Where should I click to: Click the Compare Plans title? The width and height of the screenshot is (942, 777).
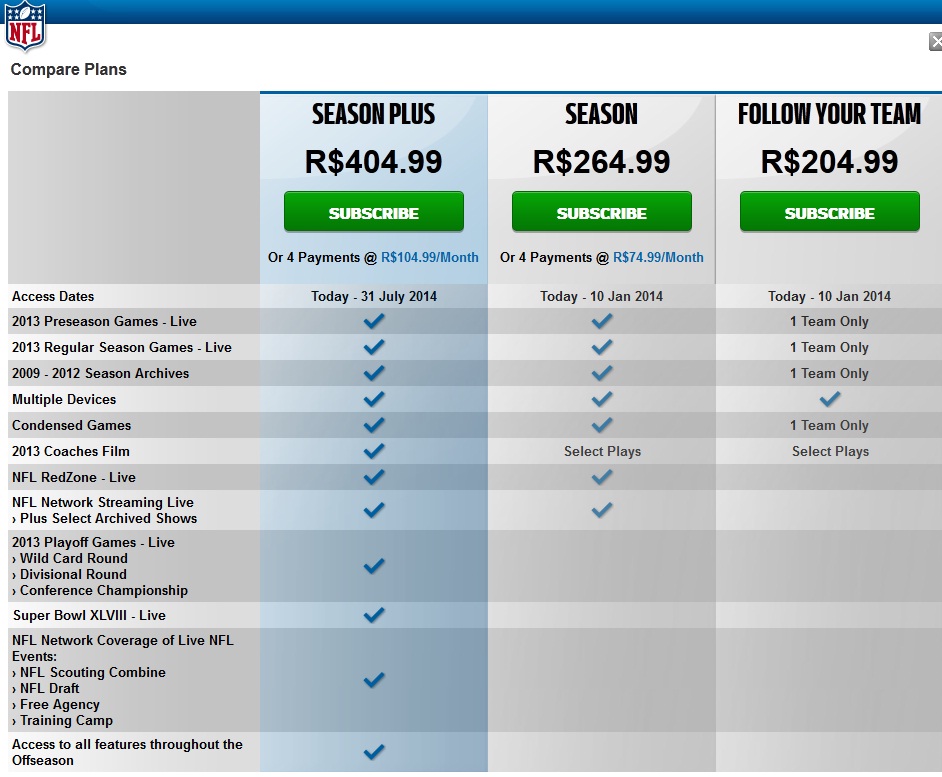point(68,70)
